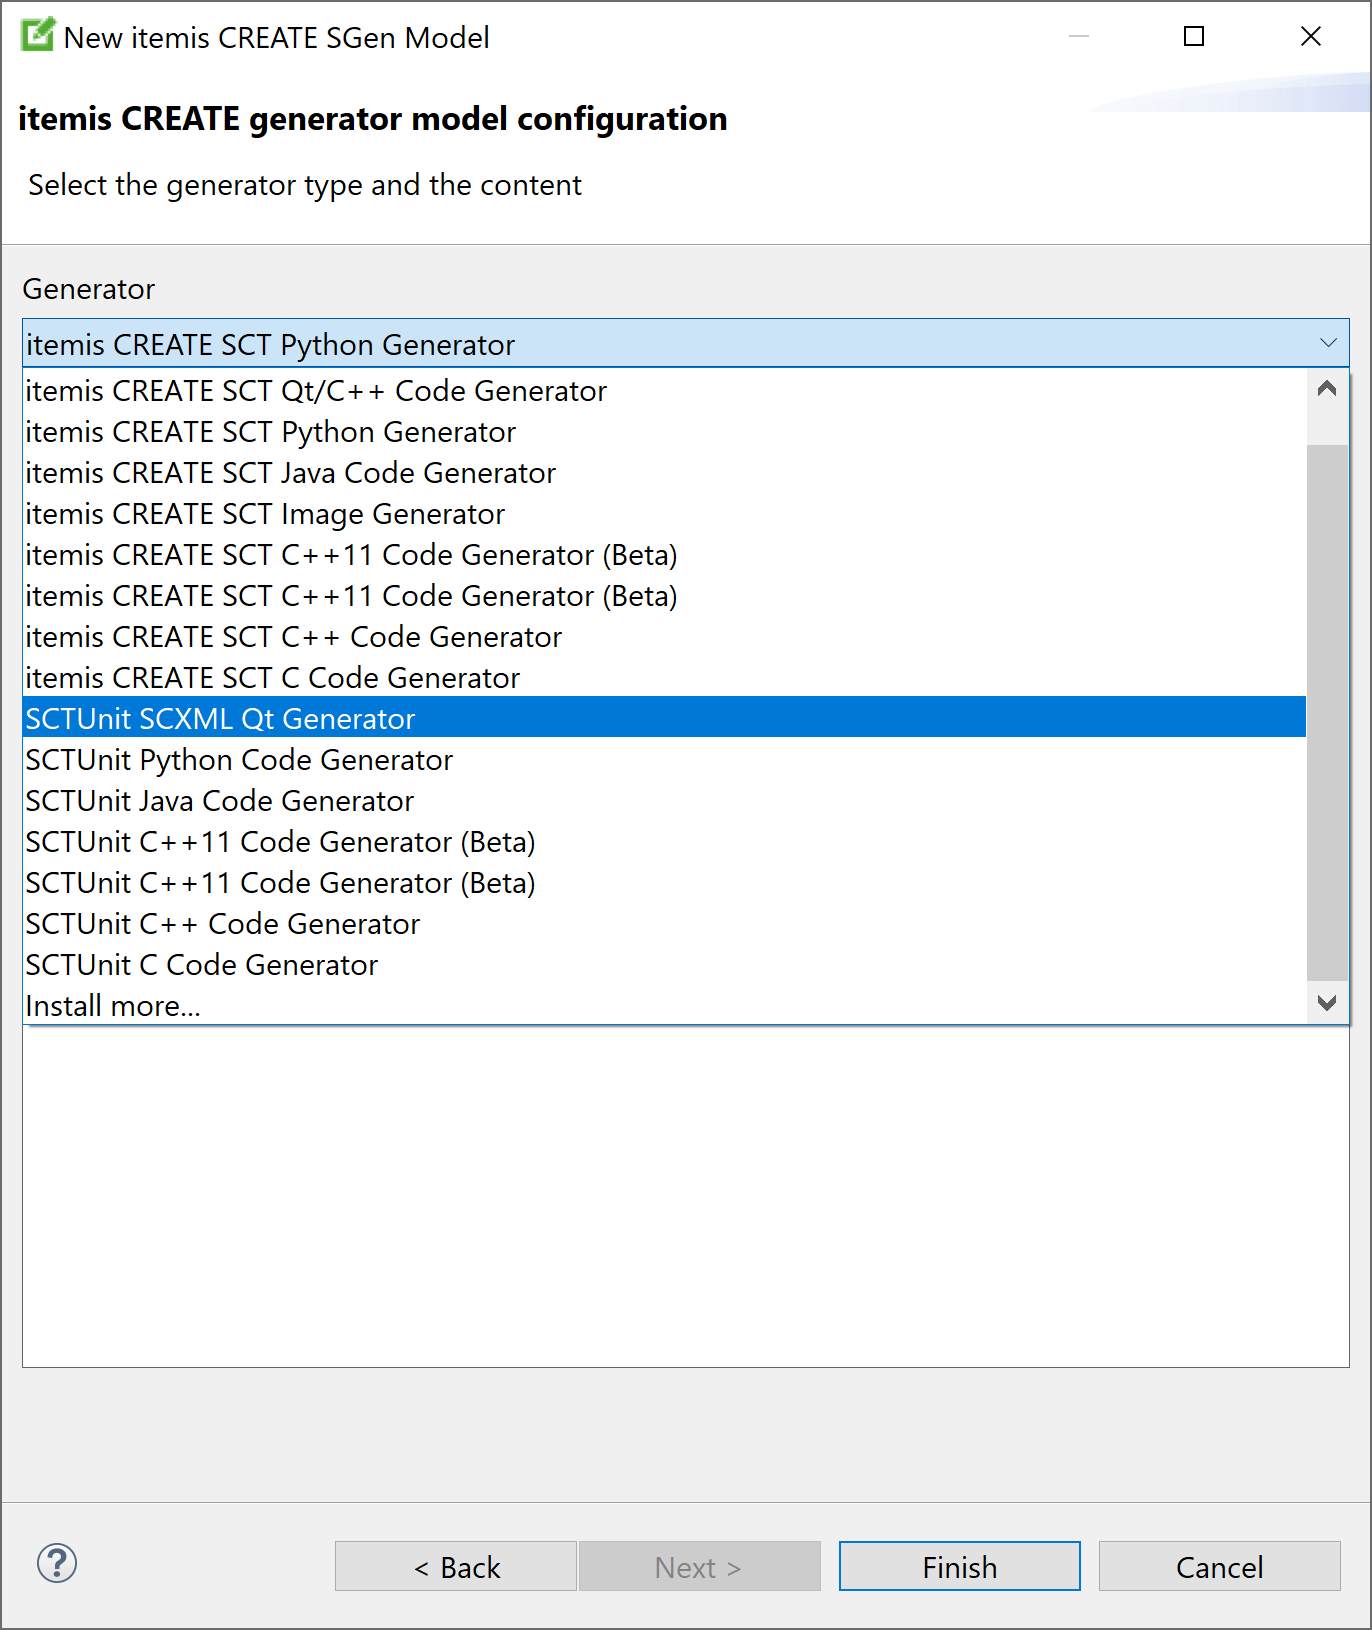The image size is (1372, 1630).
Task: Choose the Install more... entry
Action: (664, 1006)
